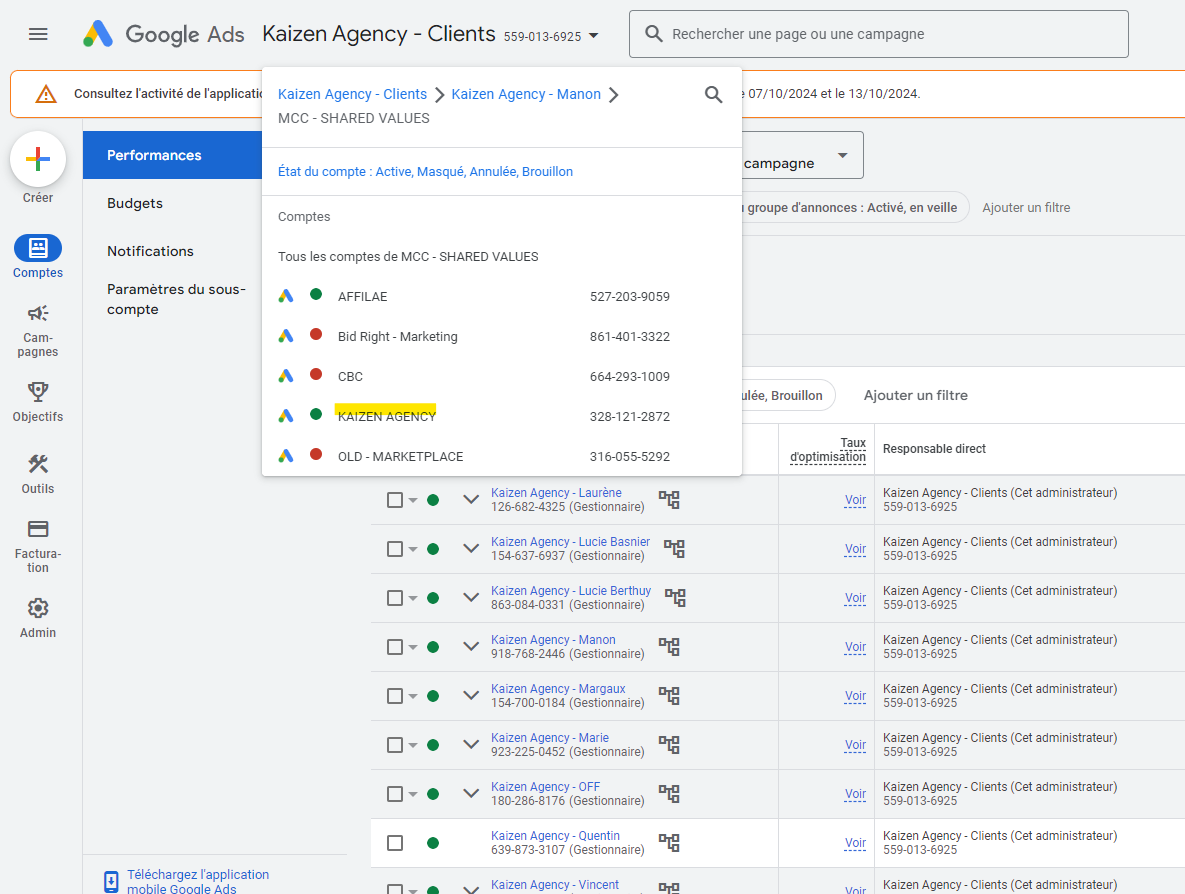Click row dropdown arrow beside Laurène checkbox
1185x894 pixels.
[413, 500]
